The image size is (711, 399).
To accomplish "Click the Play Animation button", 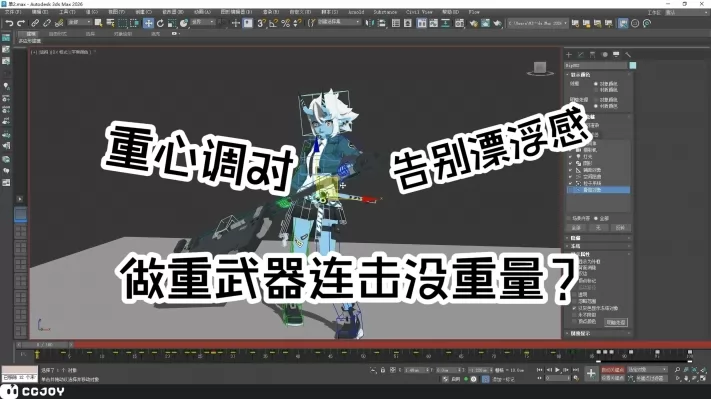I will (558, 370).
